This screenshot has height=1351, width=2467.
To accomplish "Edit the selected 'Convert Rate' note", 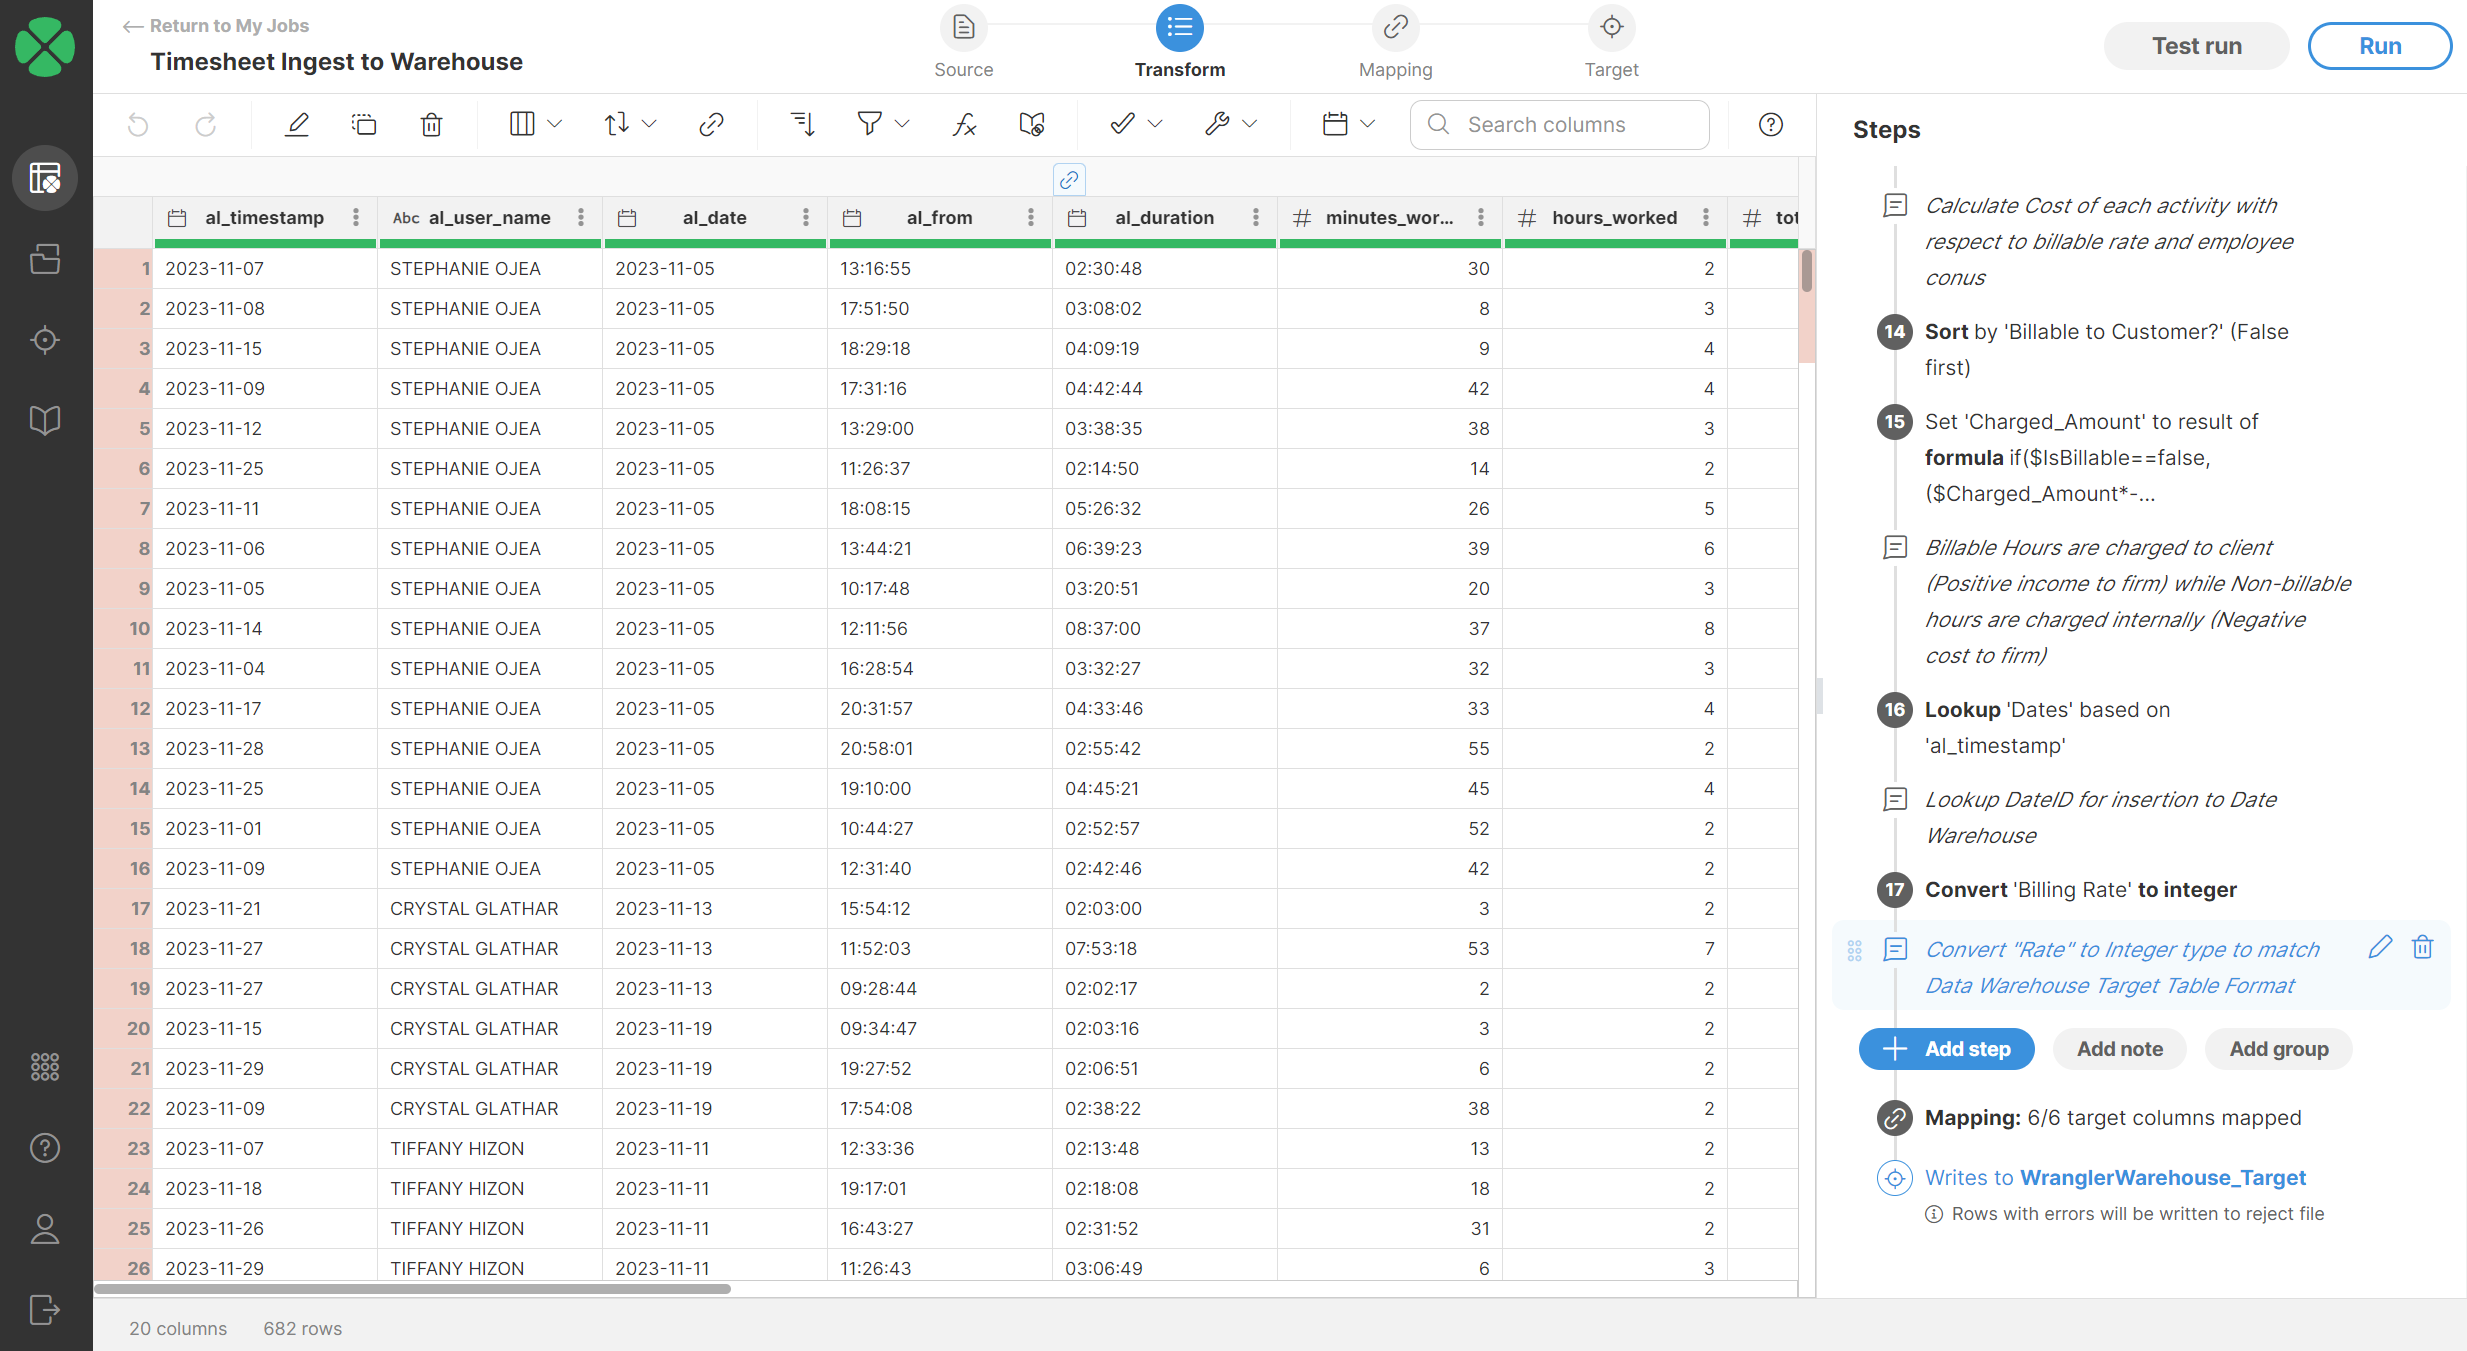I will (x=2380, y=947).
